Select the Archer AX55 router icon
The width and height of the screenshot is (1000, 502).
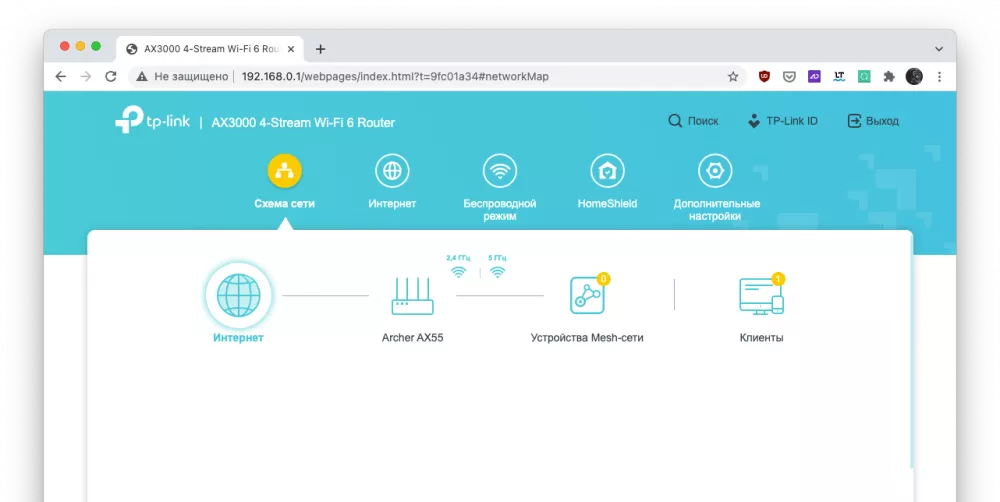tap(412, 296)
